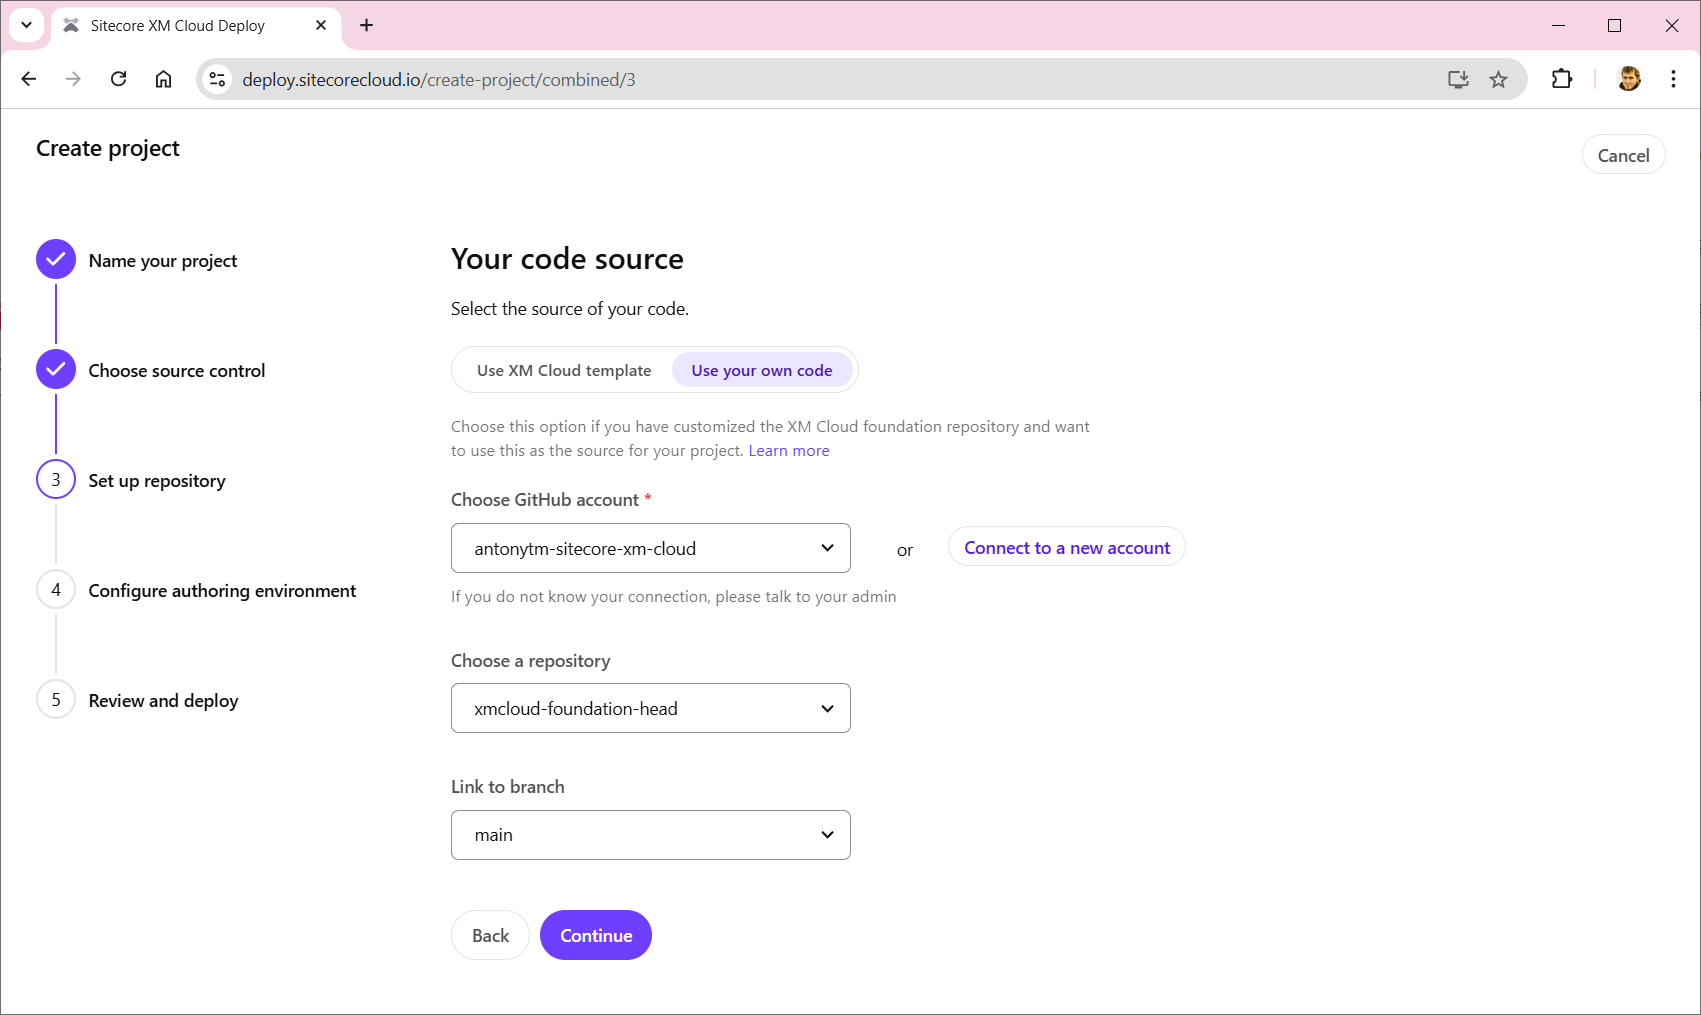The height and width of the screenshot is (1015, 1701).
Task: Reload the page with the refresh icon
Action: click(x=118, y=79)
